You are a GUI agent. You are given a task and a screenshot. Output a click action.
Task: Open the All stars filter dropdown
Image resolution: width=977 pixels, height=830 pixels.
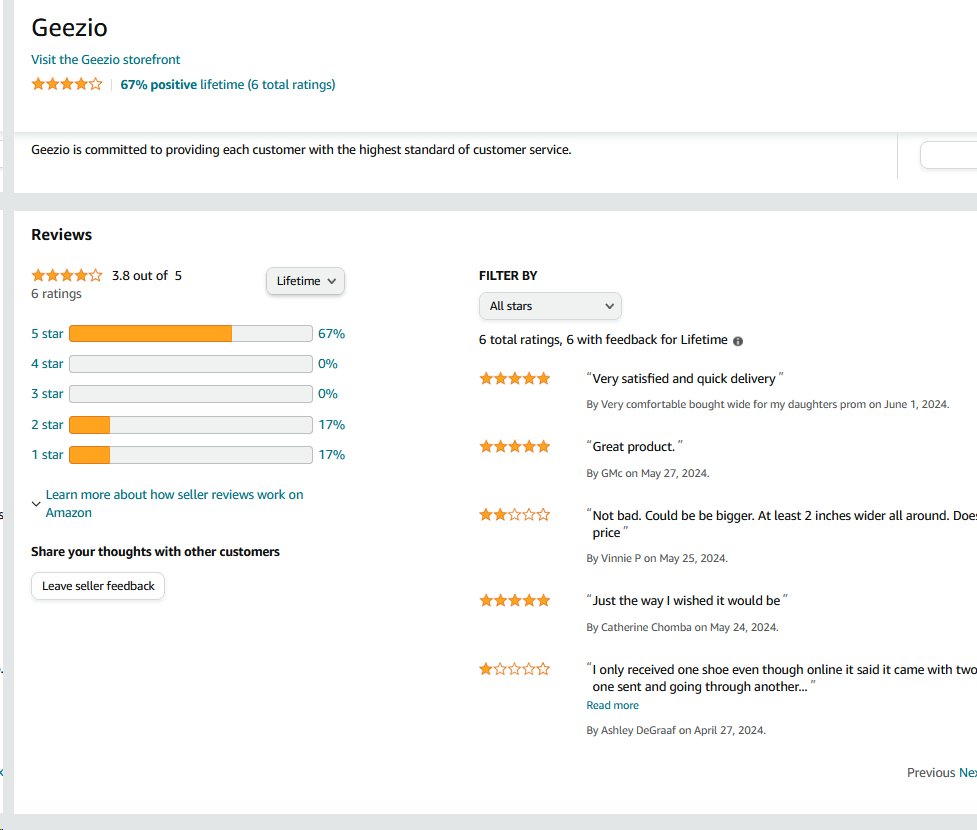550,306
